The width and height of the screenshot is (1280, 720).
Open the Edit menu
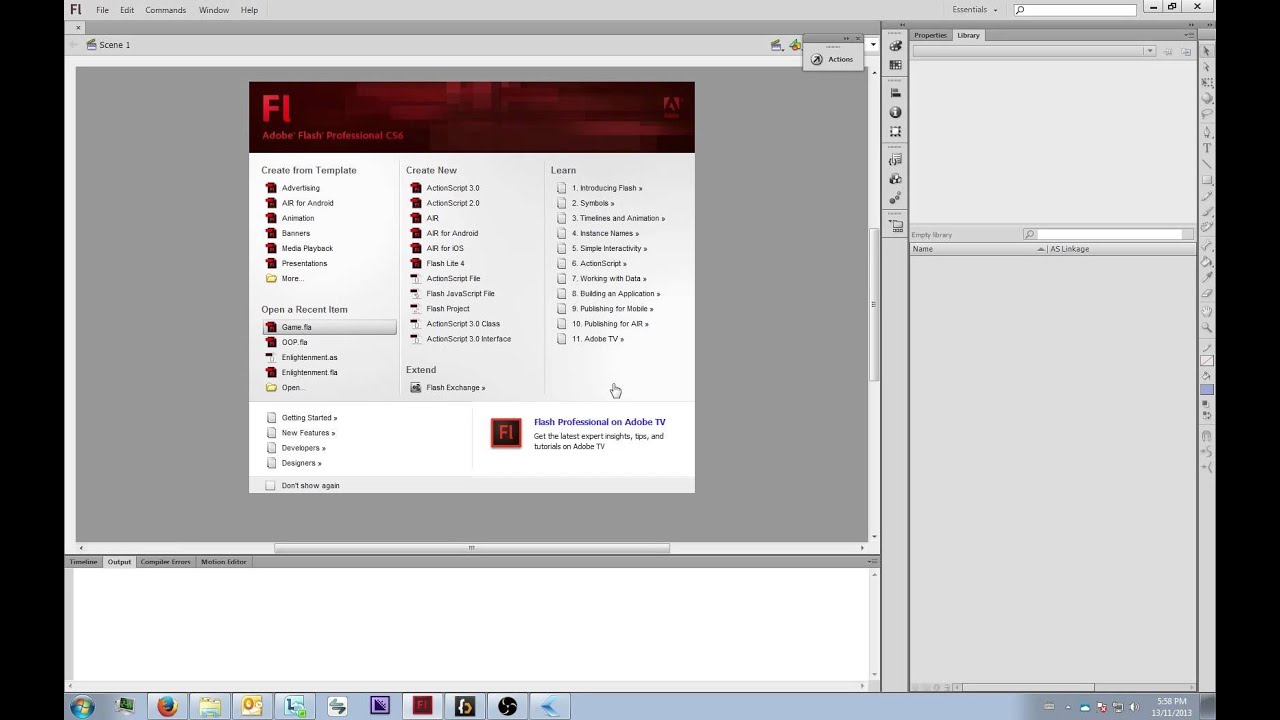point(127,10)
